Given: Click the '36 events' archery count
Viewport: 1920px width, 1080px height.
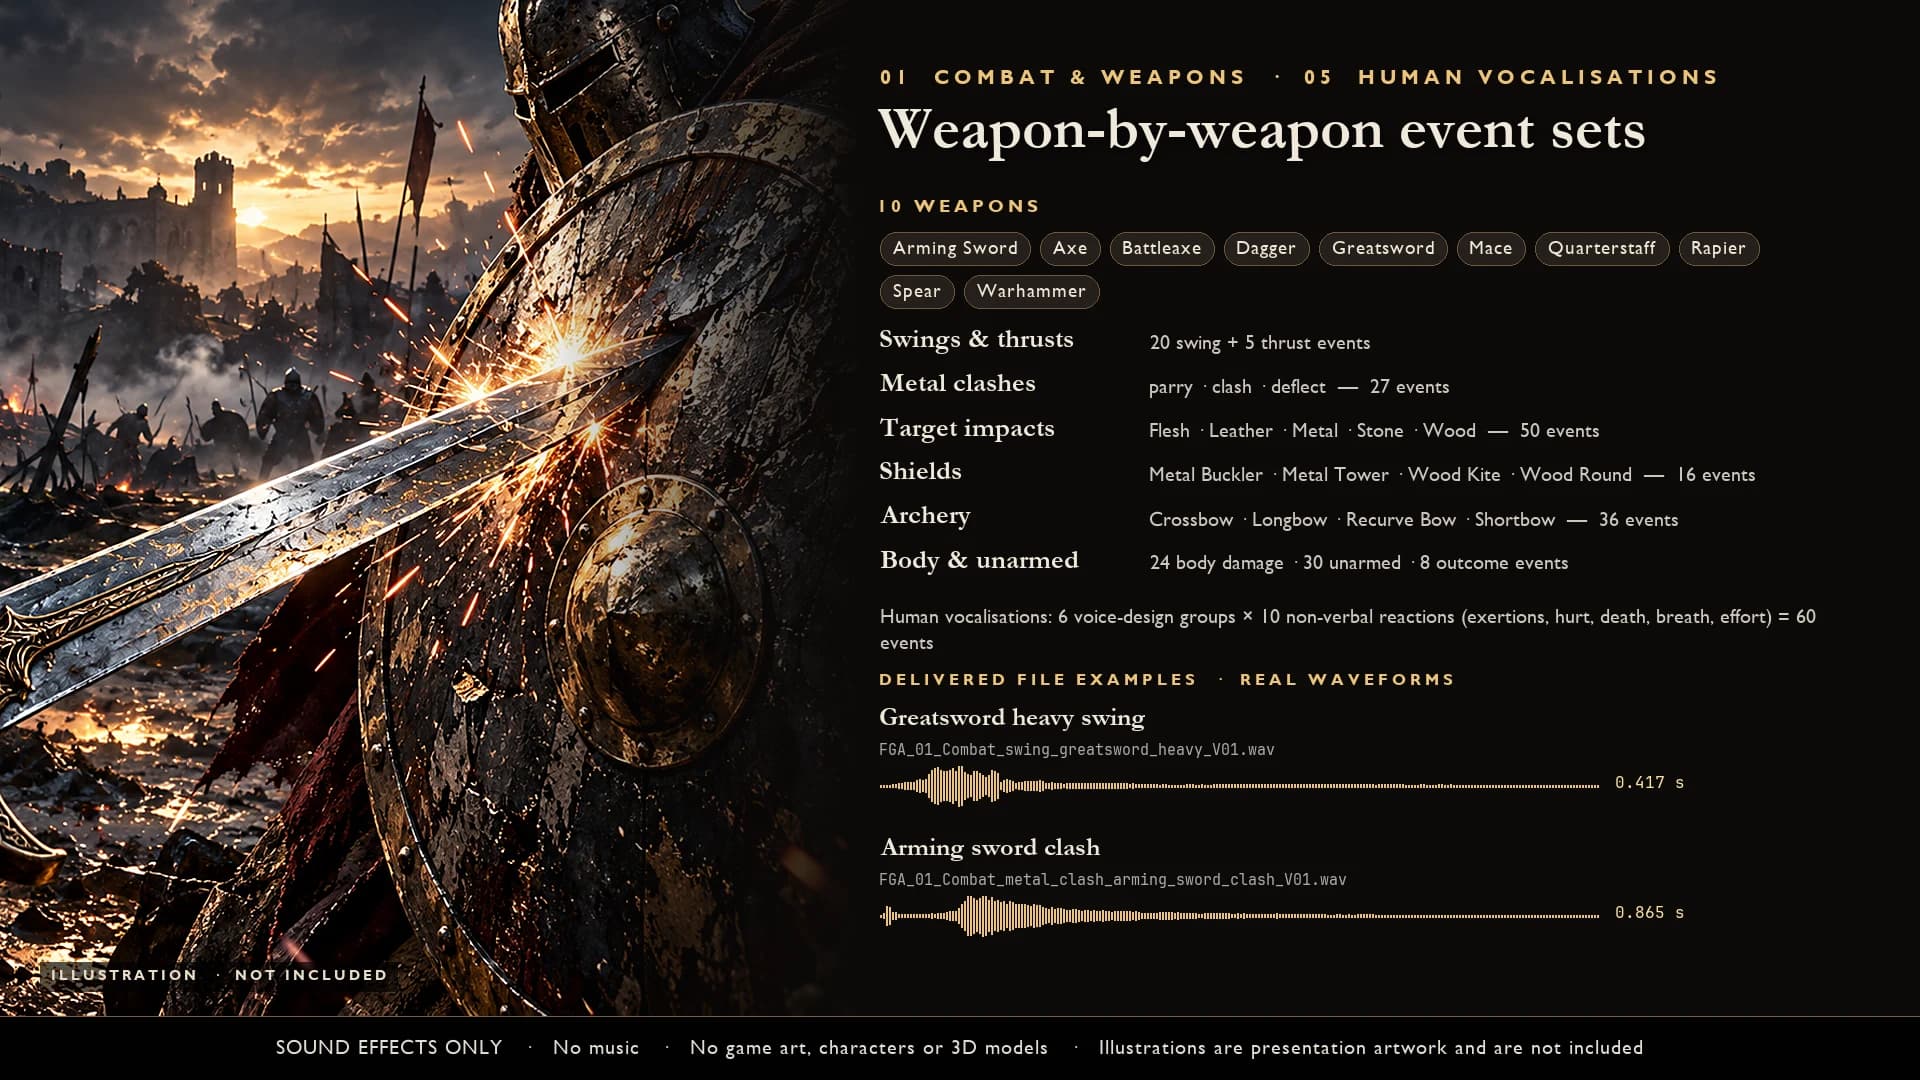Looking at the screenshot, I should click(1638, 520).
